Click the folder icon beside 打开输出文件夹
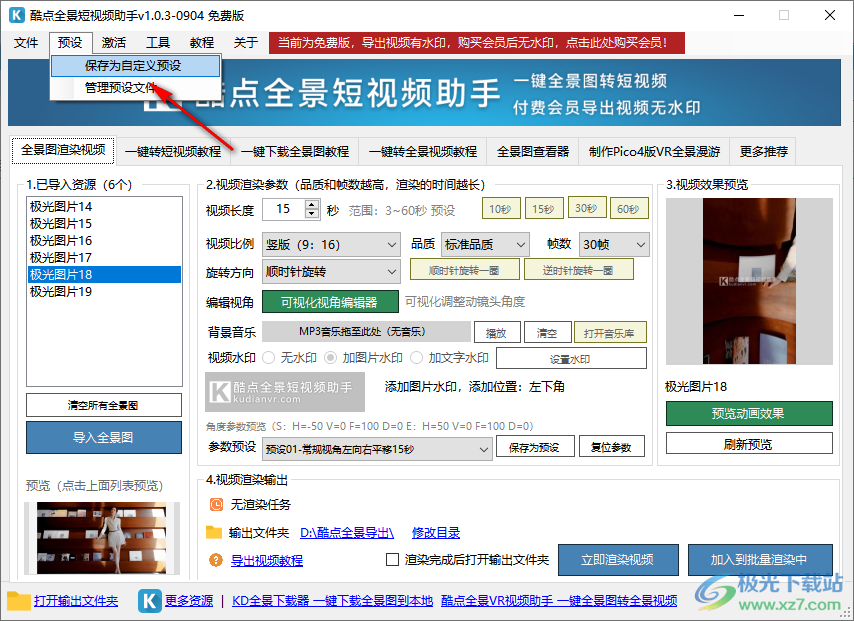The image size is (854, 621). tap(19, 600)
